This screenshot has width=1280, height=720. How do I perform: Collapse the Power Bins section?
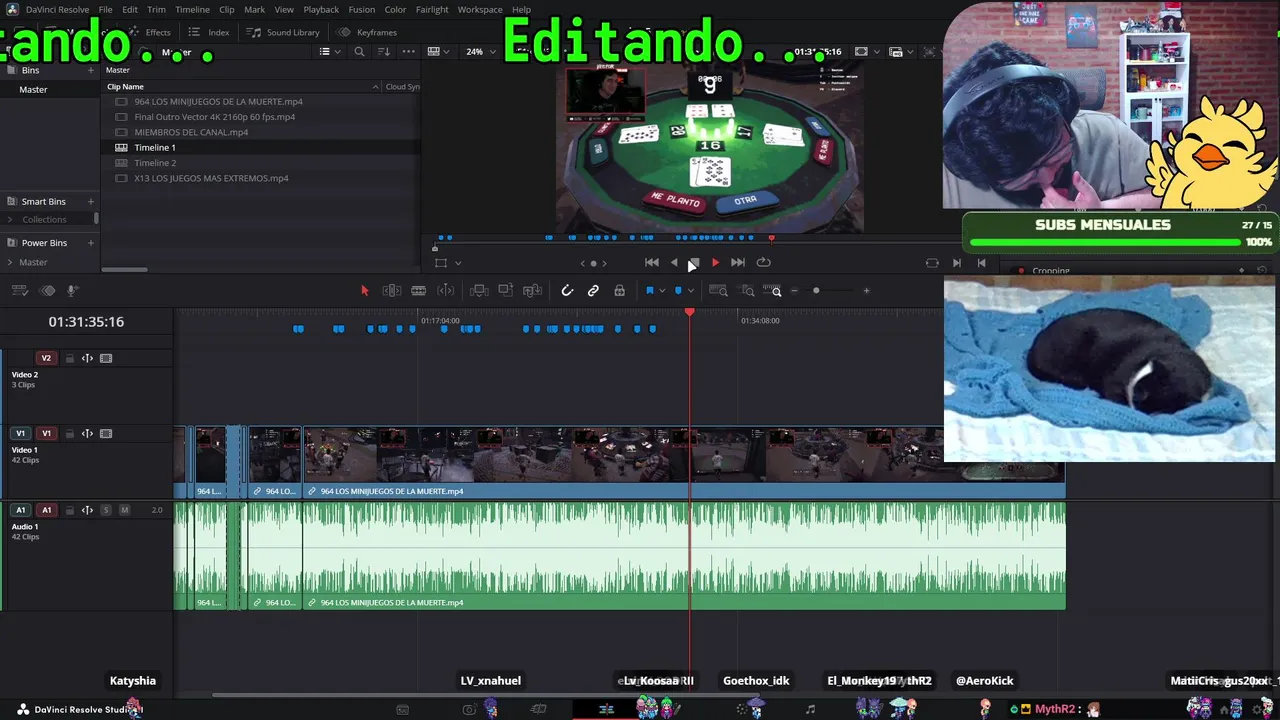(11, 243)
